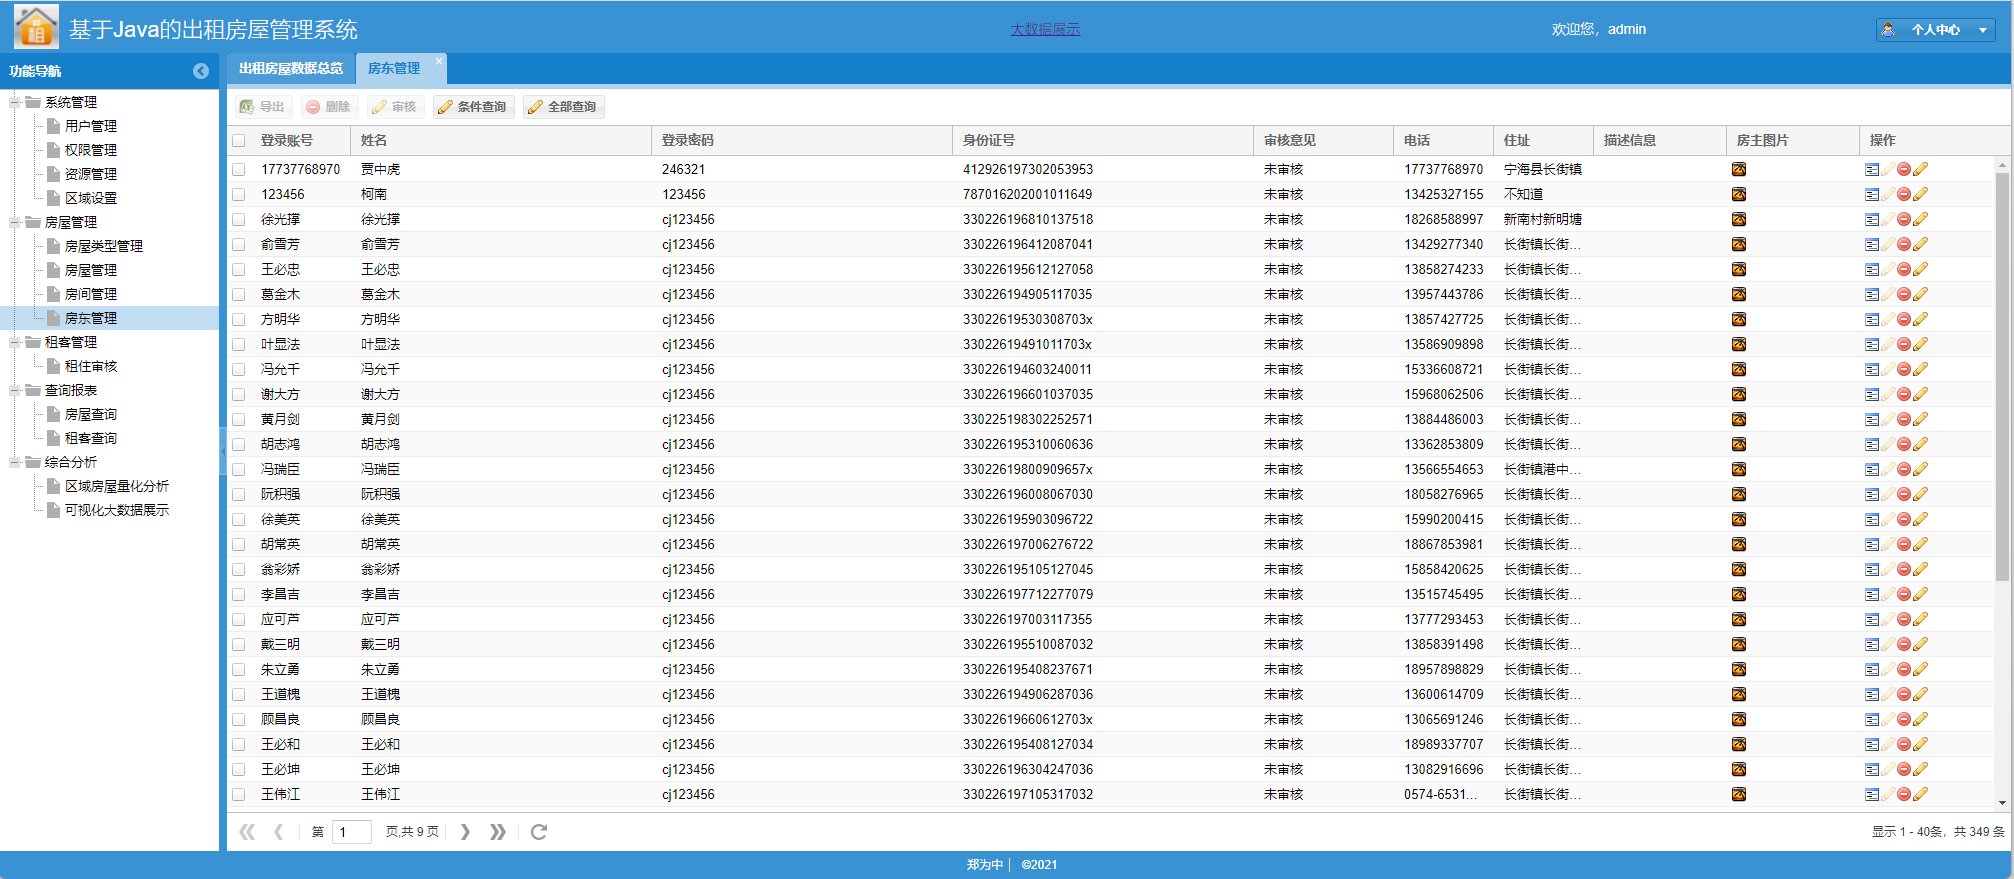This screenshot has width=2014, height=879.
Task: Click red delete icon in 柯南 row
Action: click(1904, 194)
